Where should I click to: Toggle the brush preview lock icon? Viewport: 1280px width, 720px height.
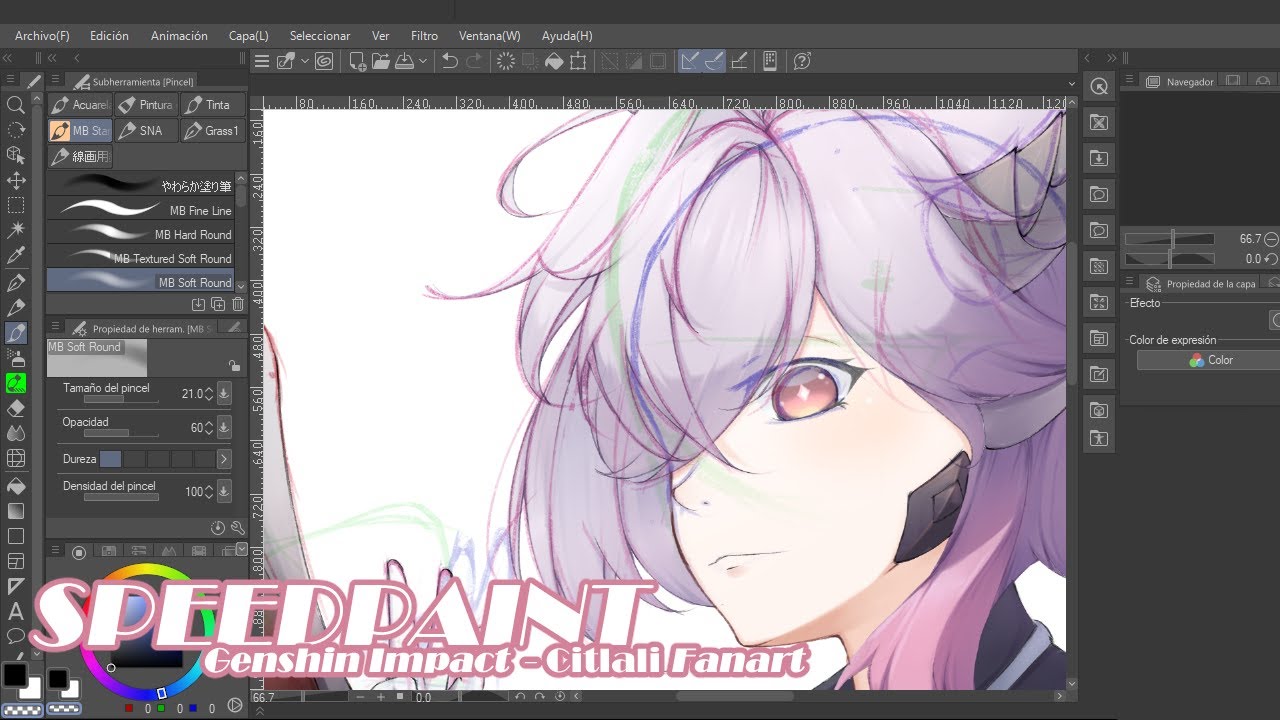click(234, 366)
